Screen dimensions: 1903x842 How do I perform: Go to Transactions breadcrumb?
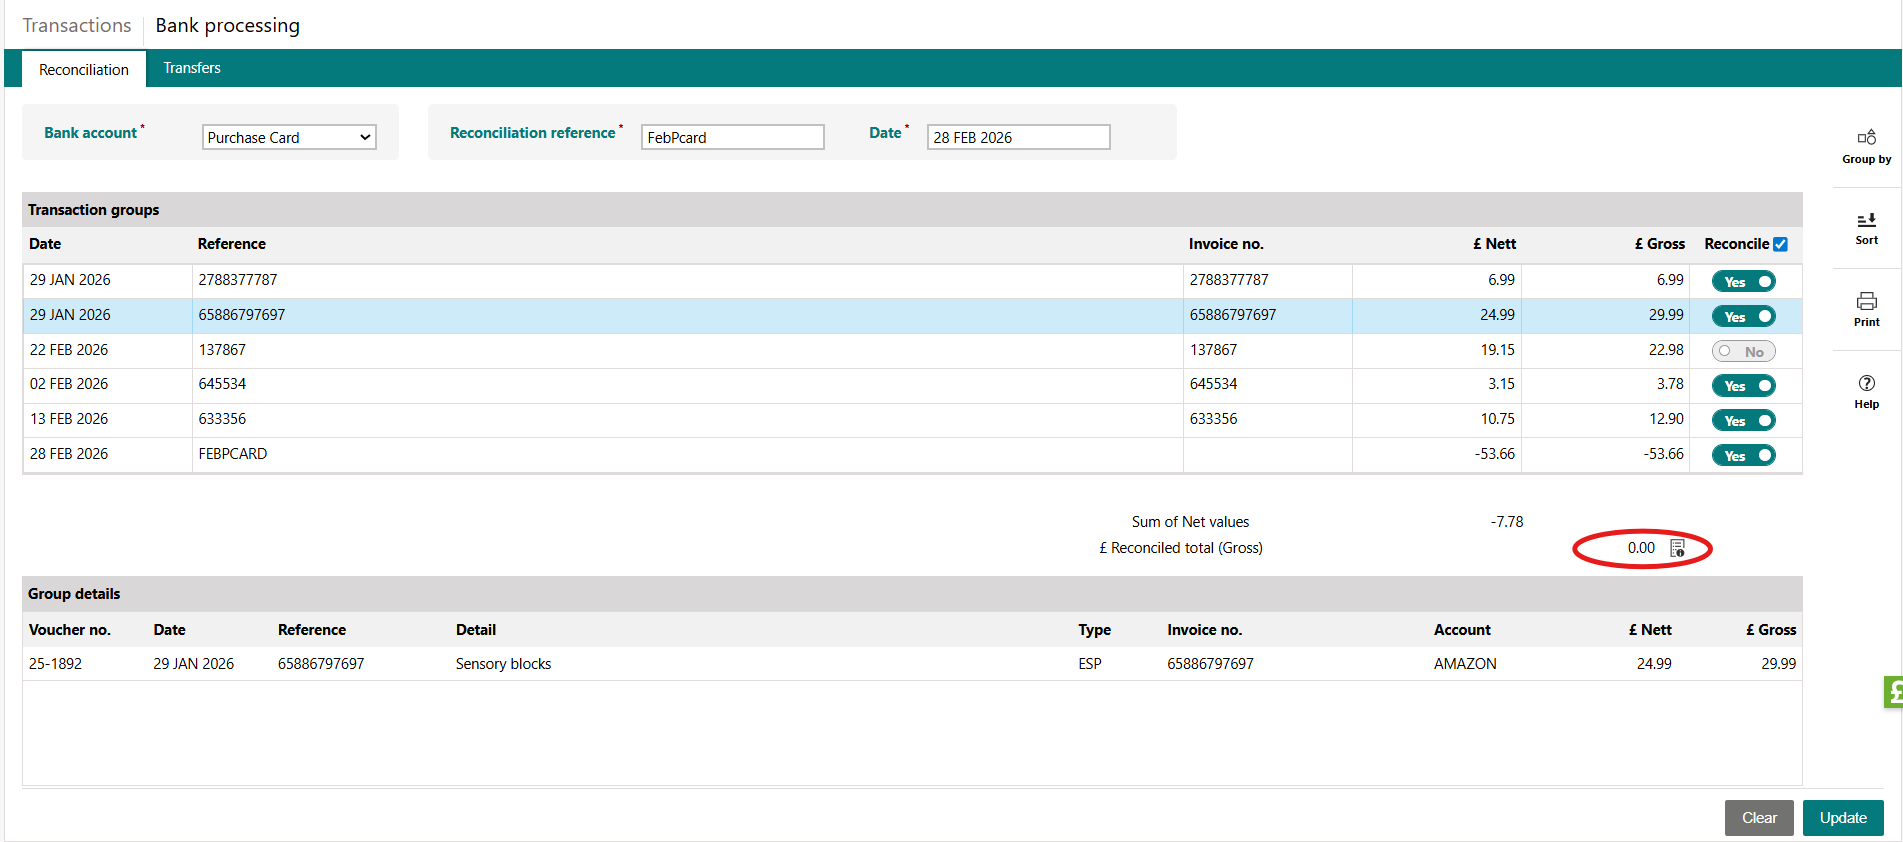pos(77,25)
